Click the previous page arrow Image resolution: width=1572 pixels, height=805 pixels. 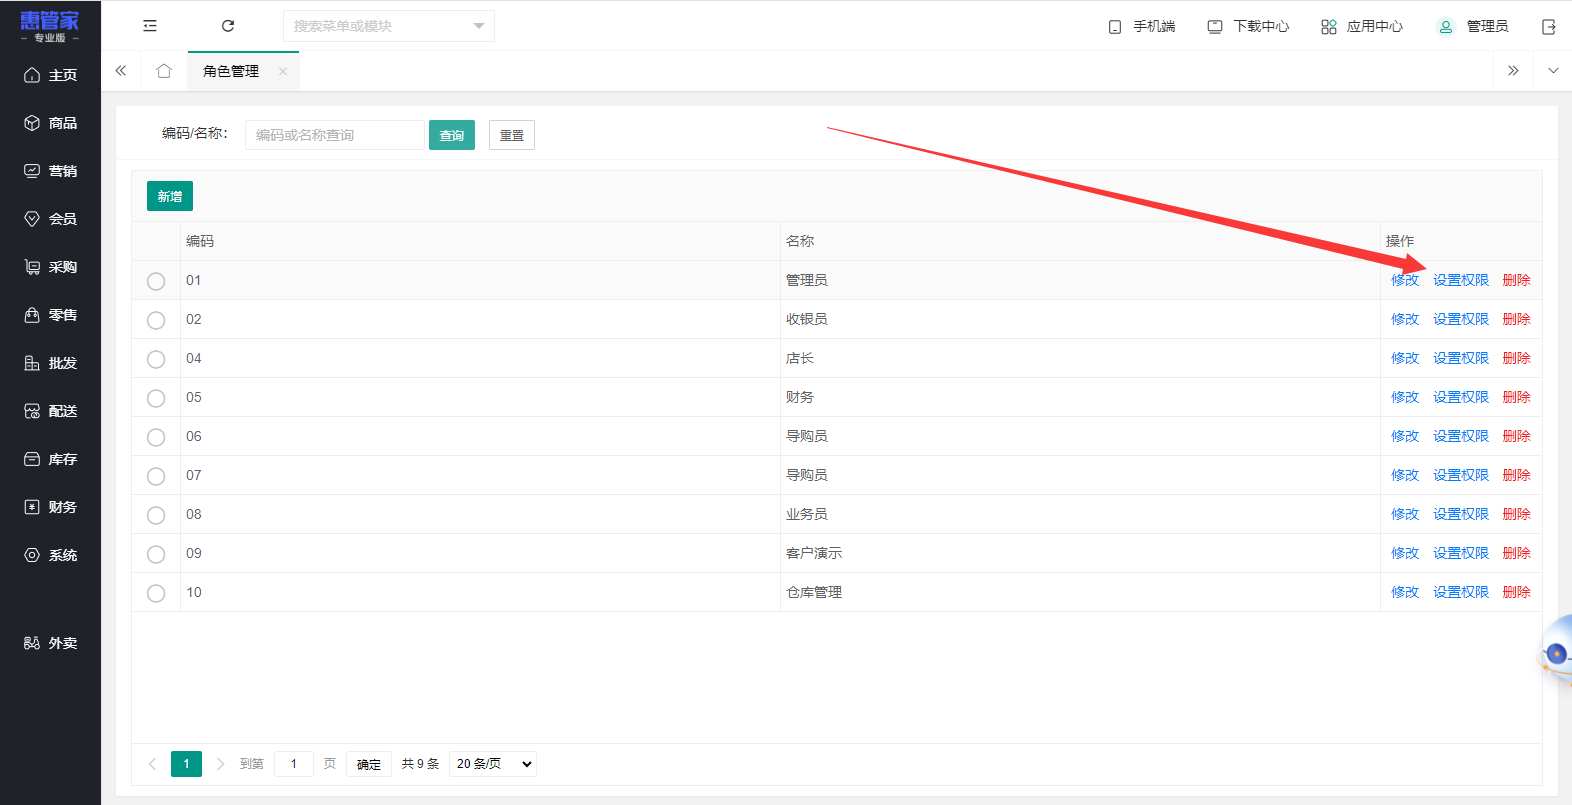click(152, 764)
